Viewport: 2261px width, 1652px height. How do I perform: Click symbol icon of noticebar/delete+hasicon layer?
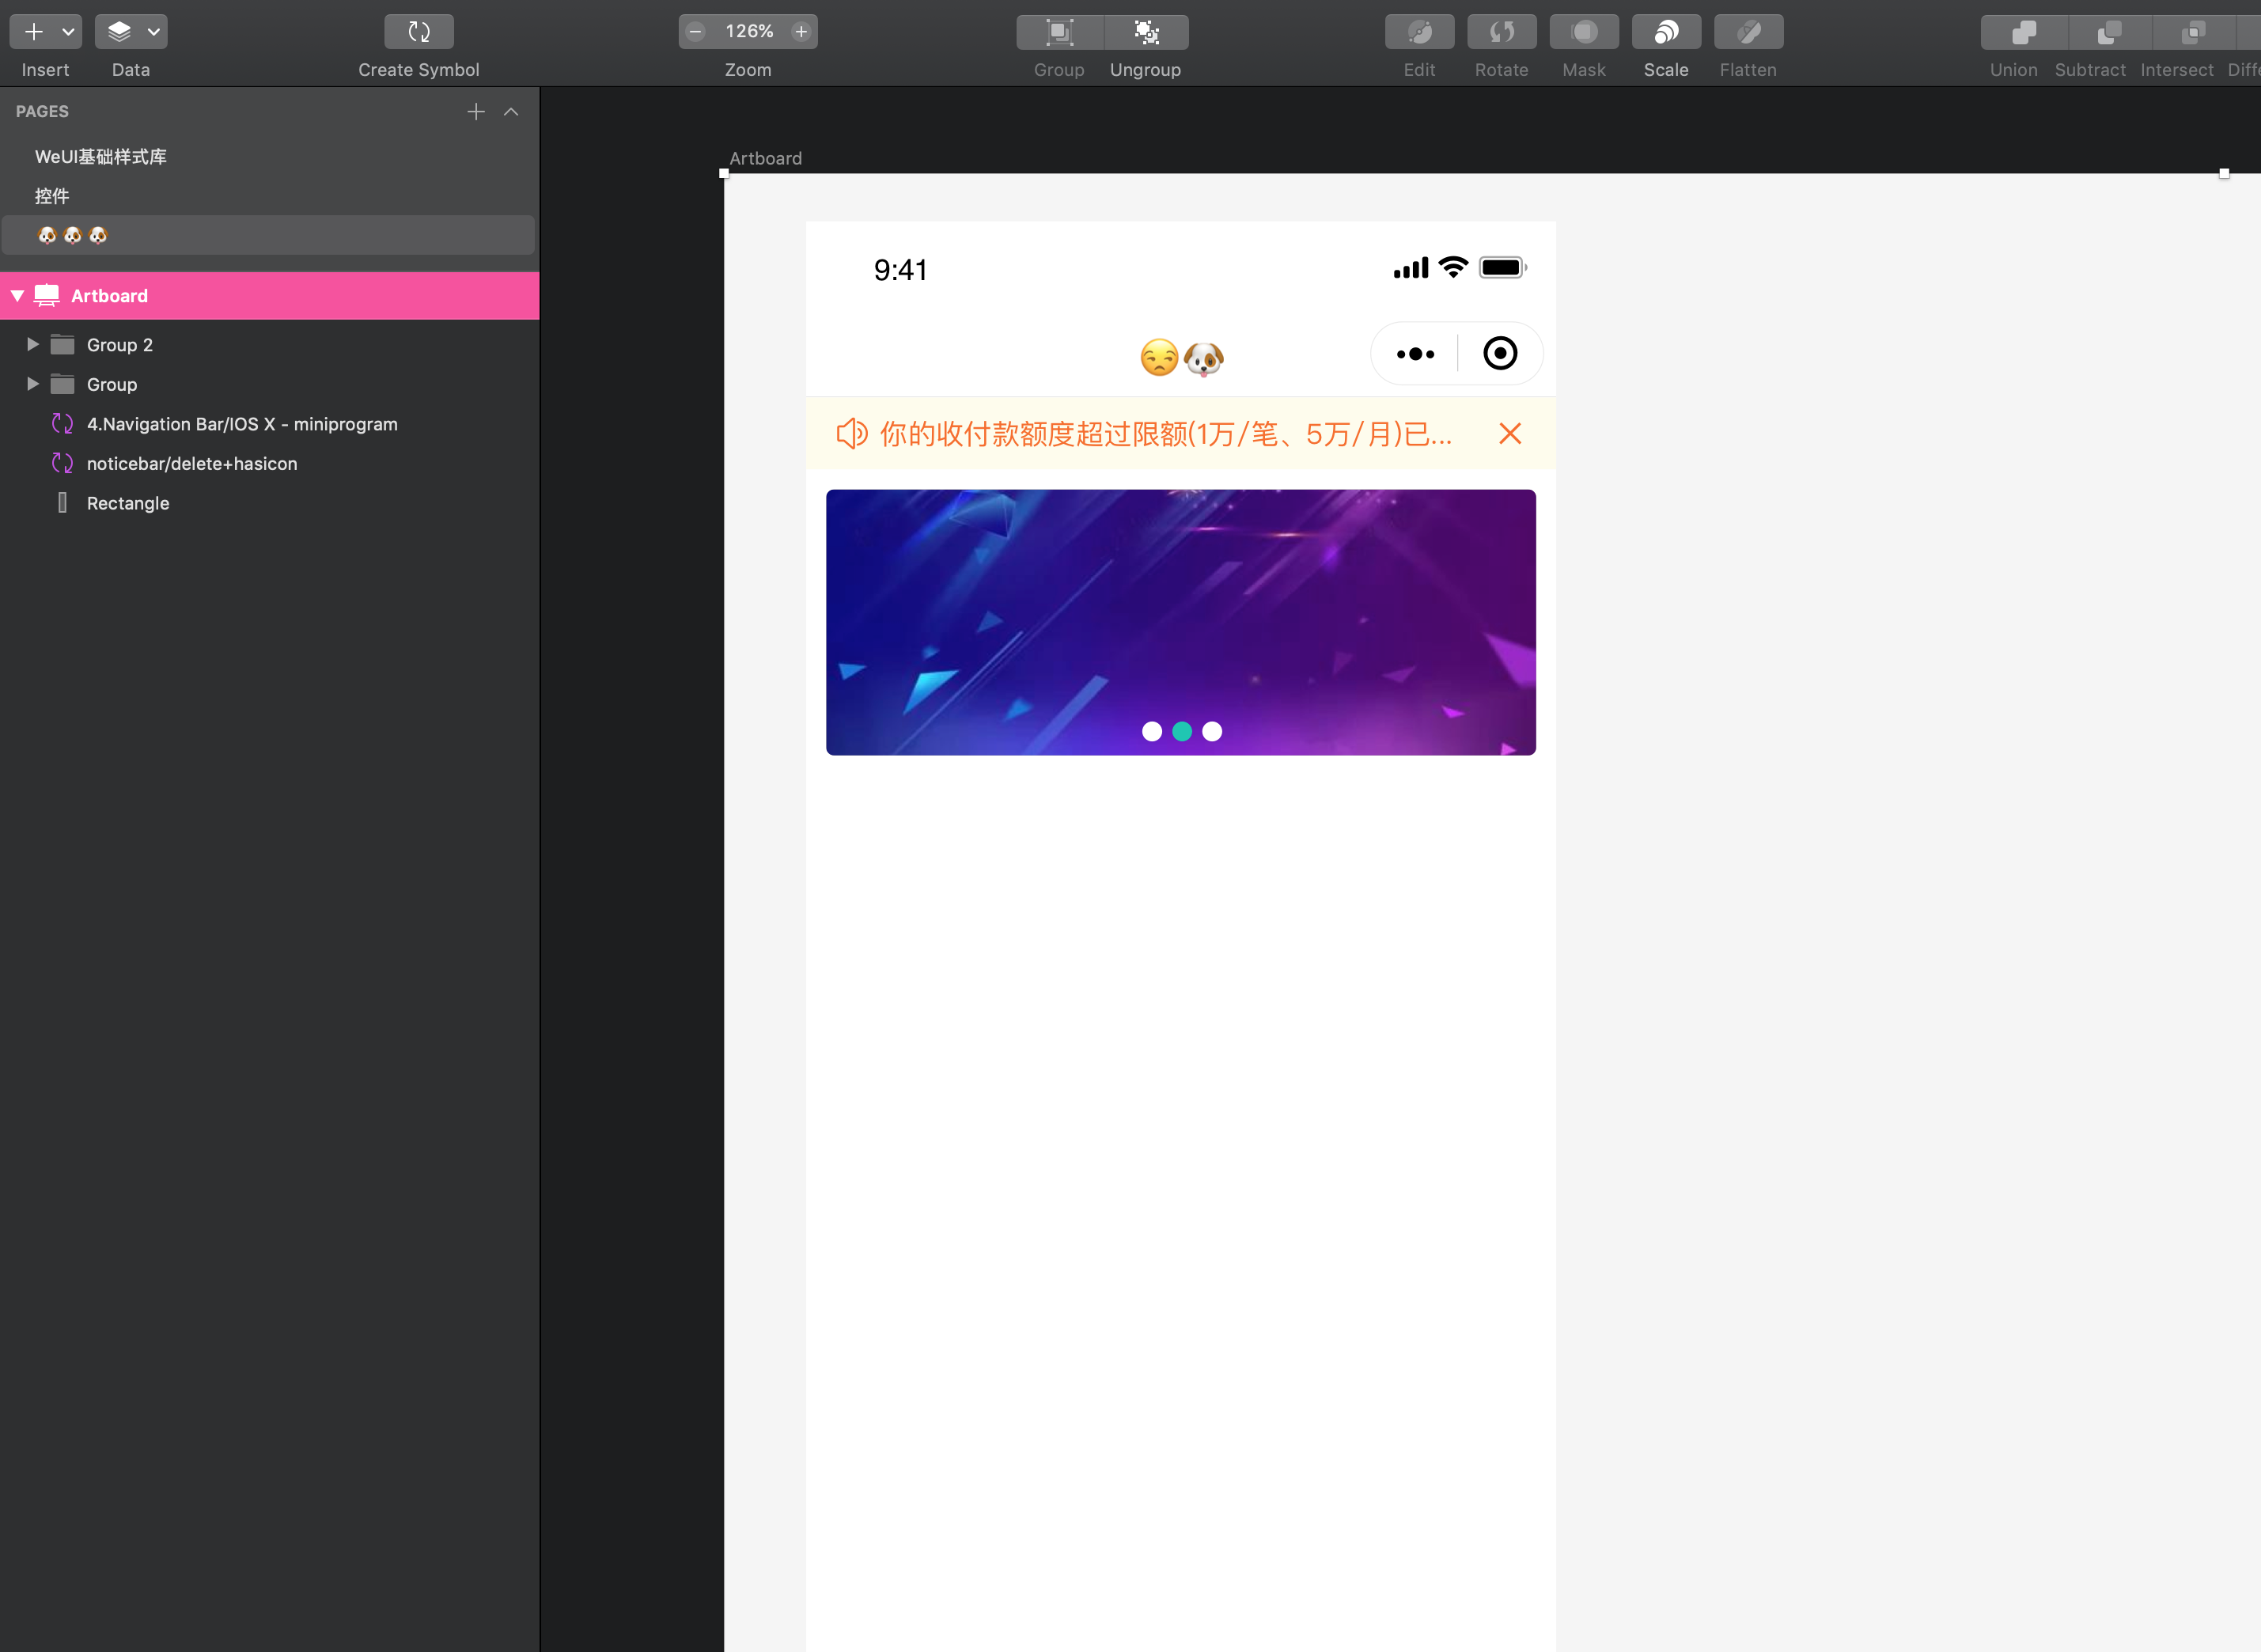[x=62, y=463]
